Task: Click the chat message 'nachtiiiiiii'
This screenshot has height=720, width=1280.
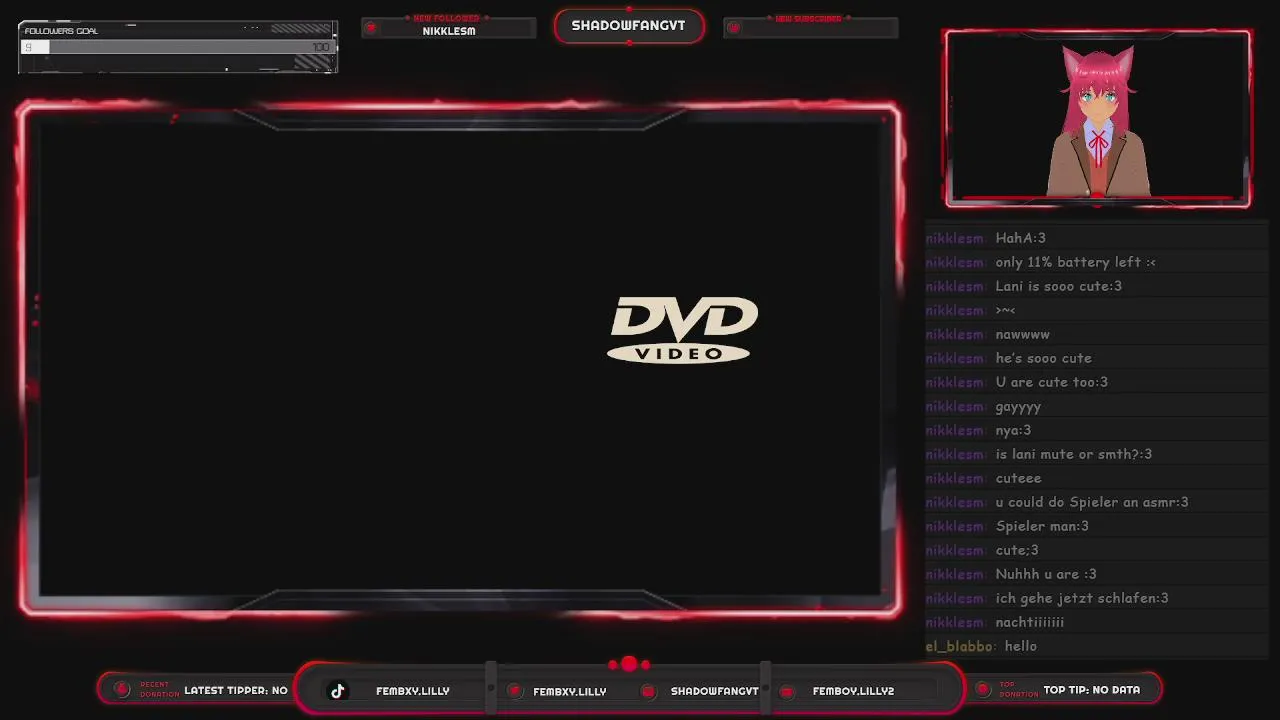Action: pyautogui.click(x=1029, y=622)
